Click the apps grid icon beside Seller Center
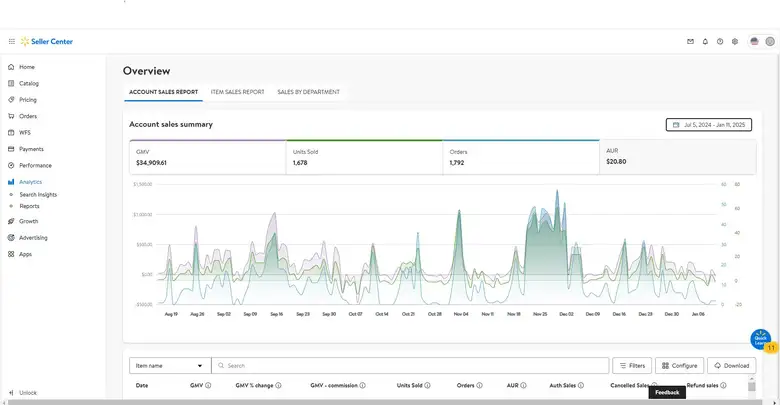Viewport: 780px width, 405px height. 12,42
